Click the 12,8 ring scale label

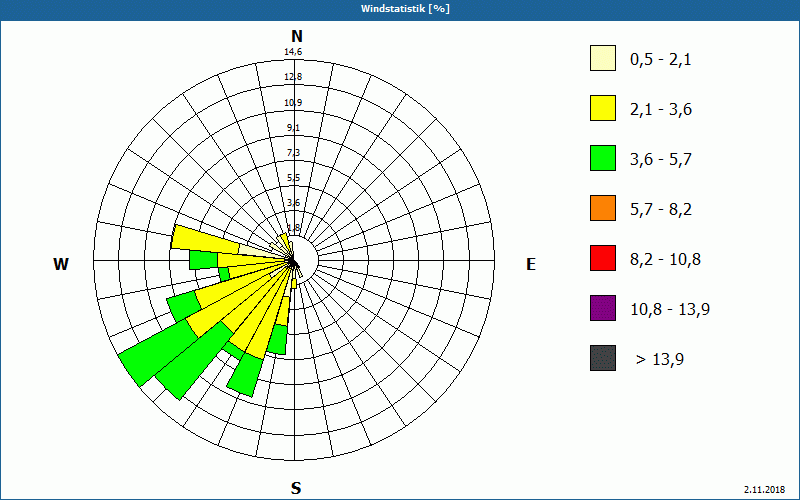click(x=293, y=77)
